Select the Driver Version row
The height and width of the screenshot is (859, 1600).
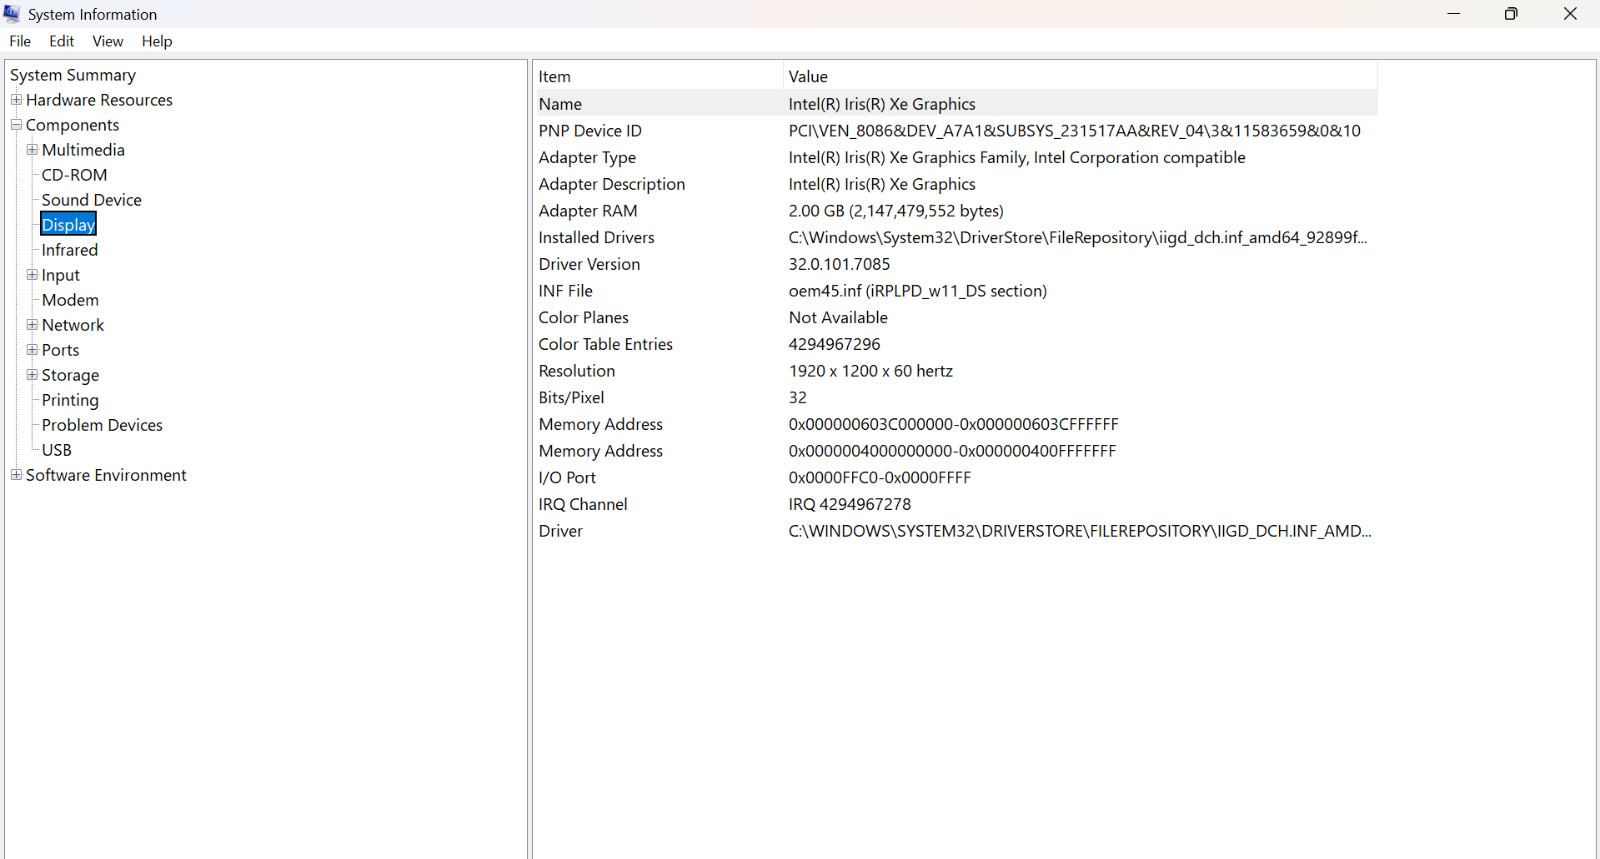coord(957,264)
